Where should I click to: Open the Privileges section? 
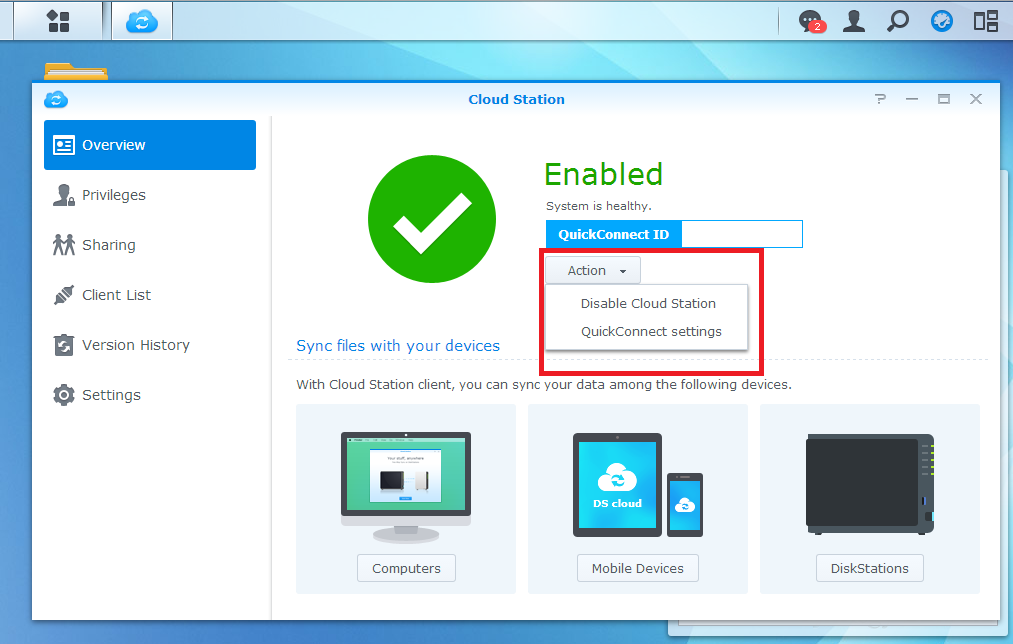click(150, 195)
